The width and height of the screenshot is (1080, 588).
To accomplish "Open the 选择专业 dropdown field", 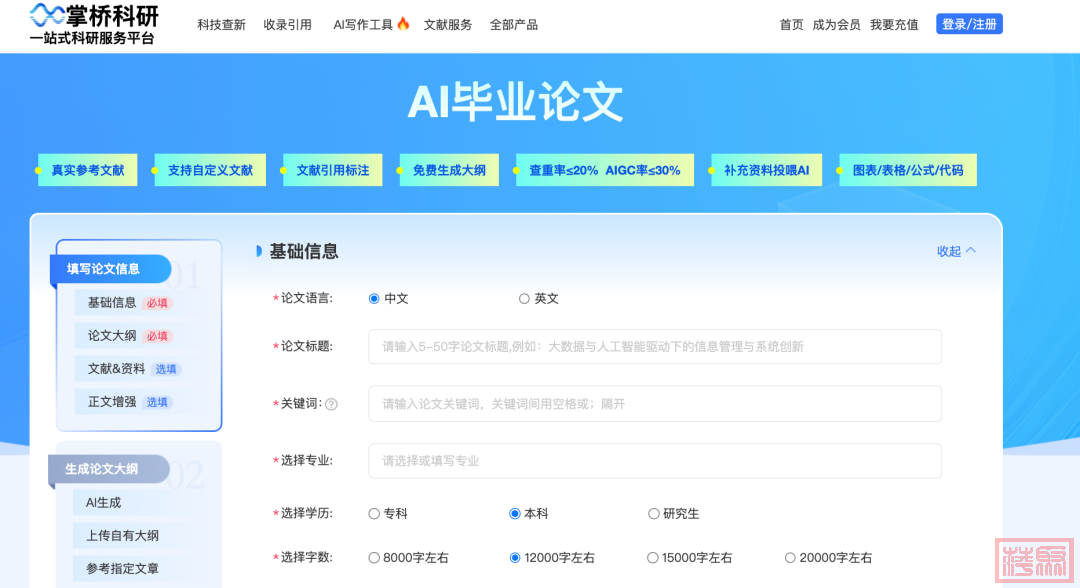I will pyautogui.click(x=654, y=461).
